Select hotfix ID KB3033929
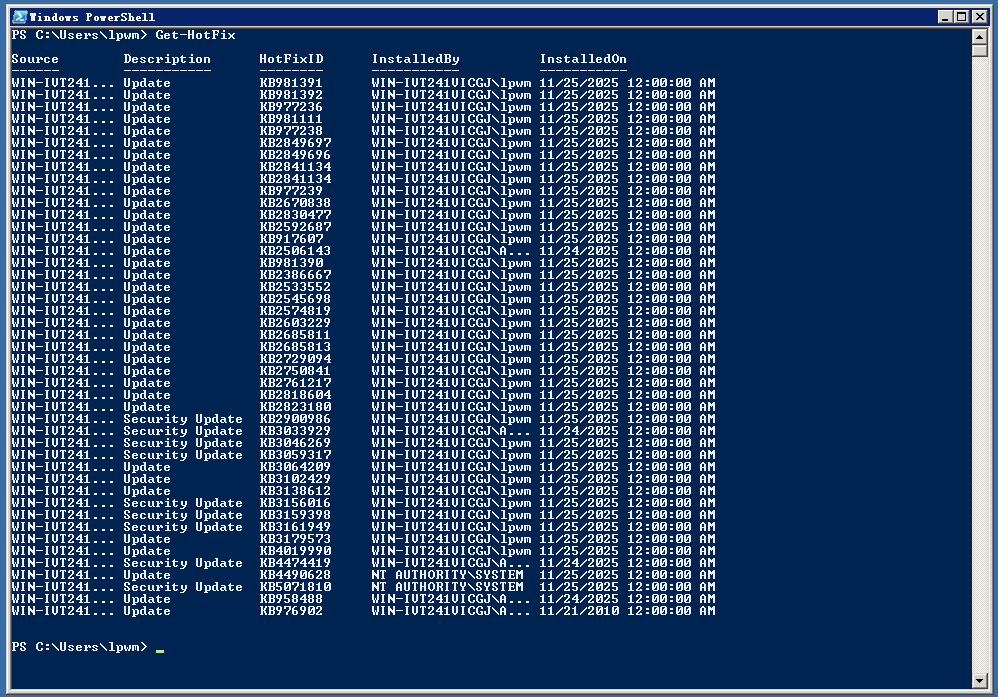 pos(295,431)
